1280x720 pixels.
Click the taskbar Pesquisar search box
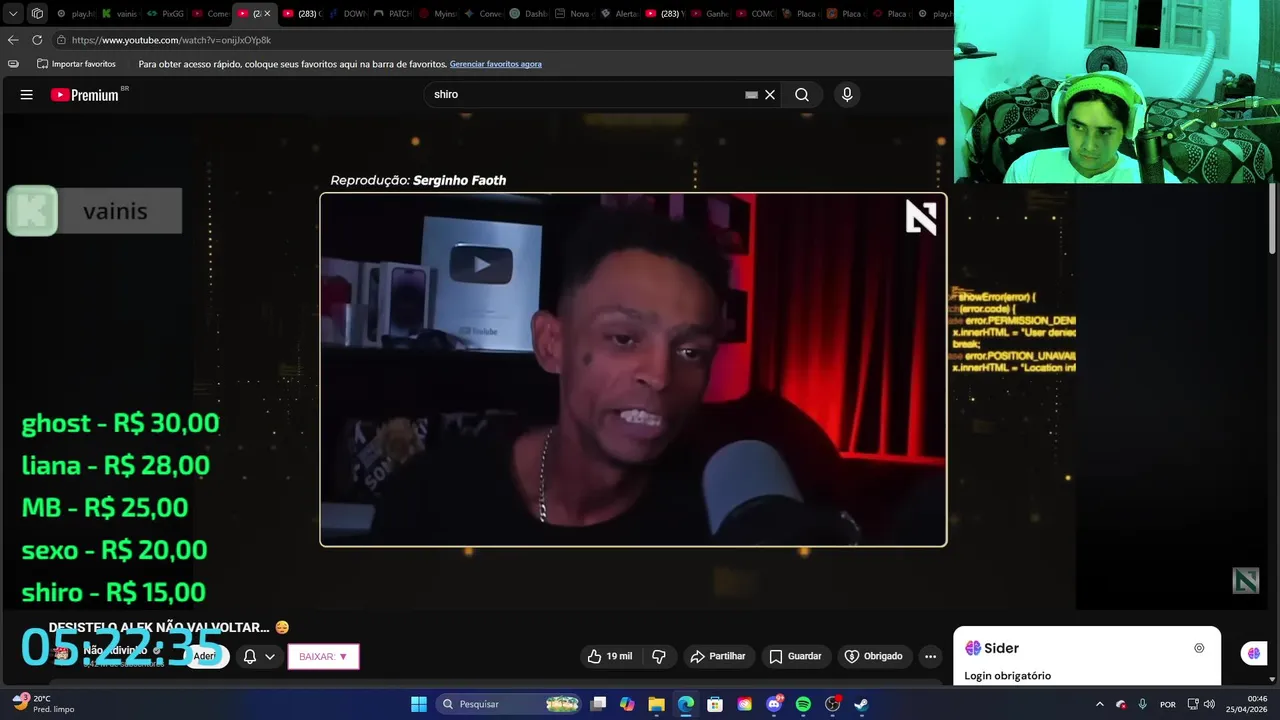(510, 704)
